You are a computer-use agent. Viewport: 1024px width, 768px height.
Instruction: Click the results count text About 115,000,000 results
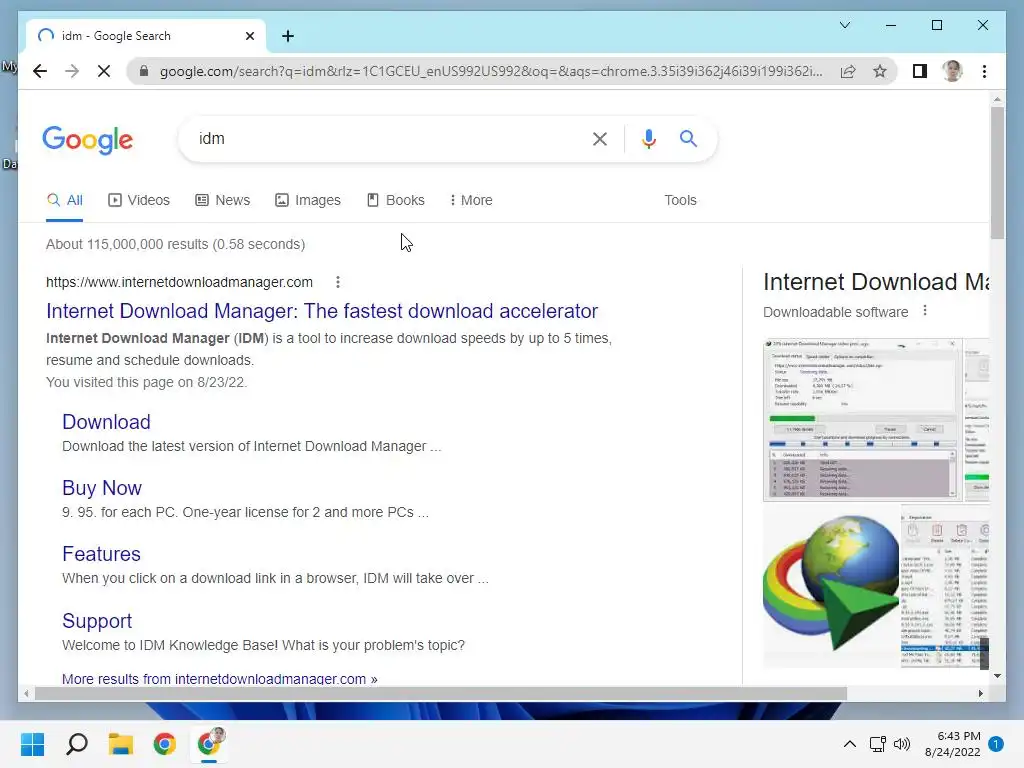point(176,244)
